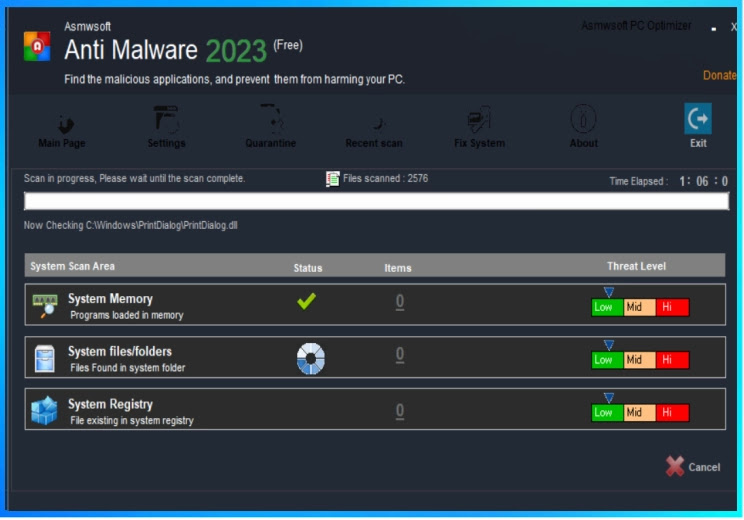The height and width of the screenshot is (520, 744).
Task: Click the items count 0 for System files/folders
Action: point(400,354)
